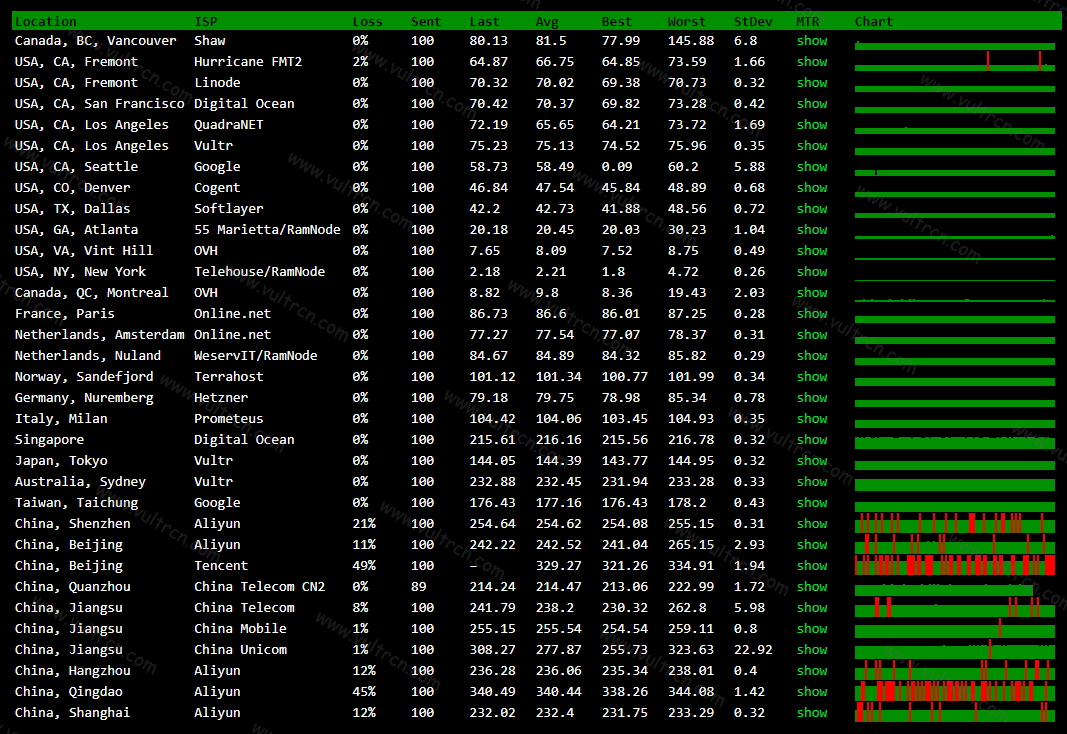Screen dimensions: 1067x734
Task: Click show link in QuadraNET row
Action: click(812, 125)
